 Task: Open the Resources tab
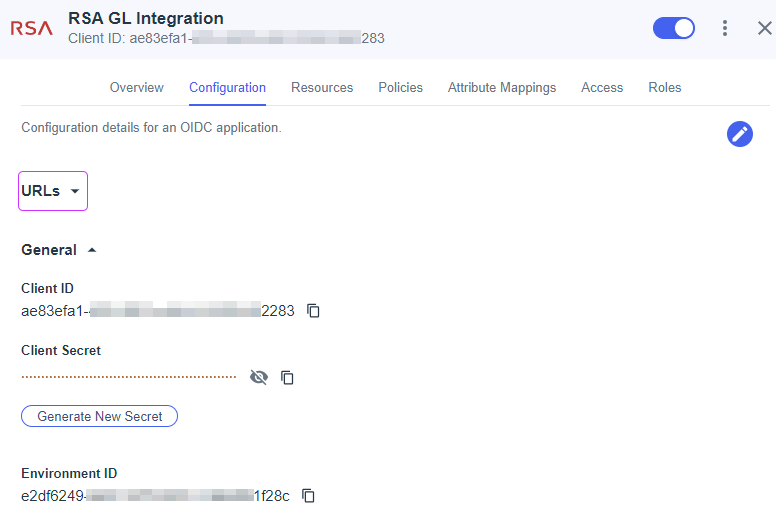pos(322,88)
